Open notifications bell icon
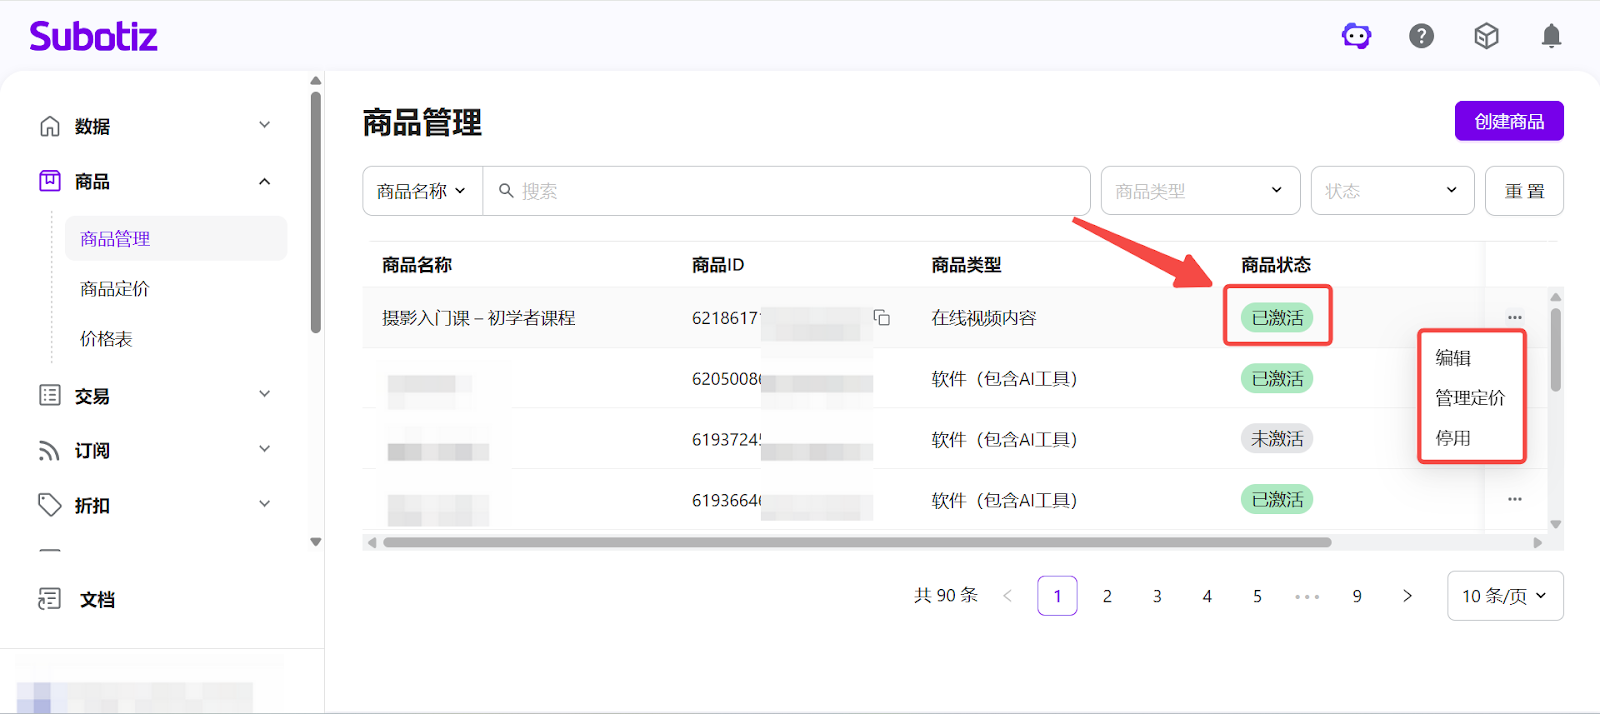This screenshot has height=714, width=1600. pos(1551,37)
